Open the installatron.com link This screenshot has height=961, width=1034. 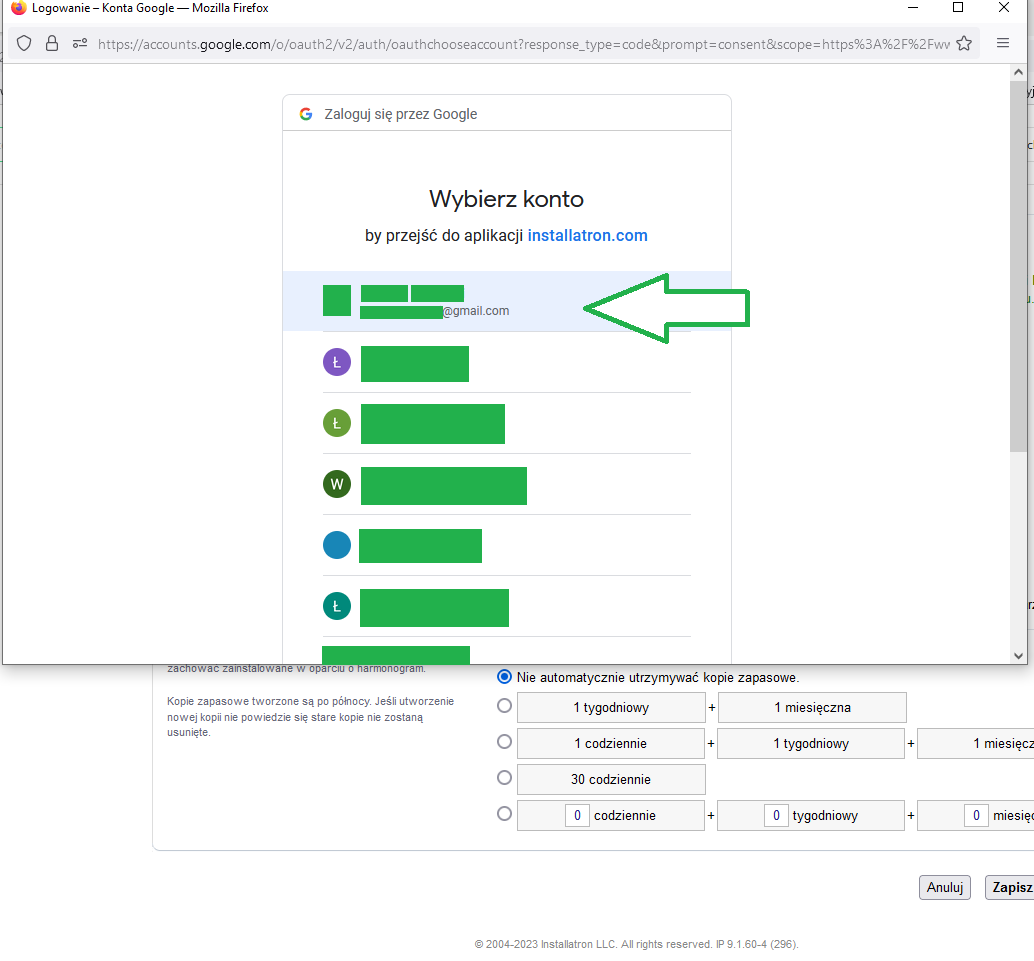click(x=587, y=236)
